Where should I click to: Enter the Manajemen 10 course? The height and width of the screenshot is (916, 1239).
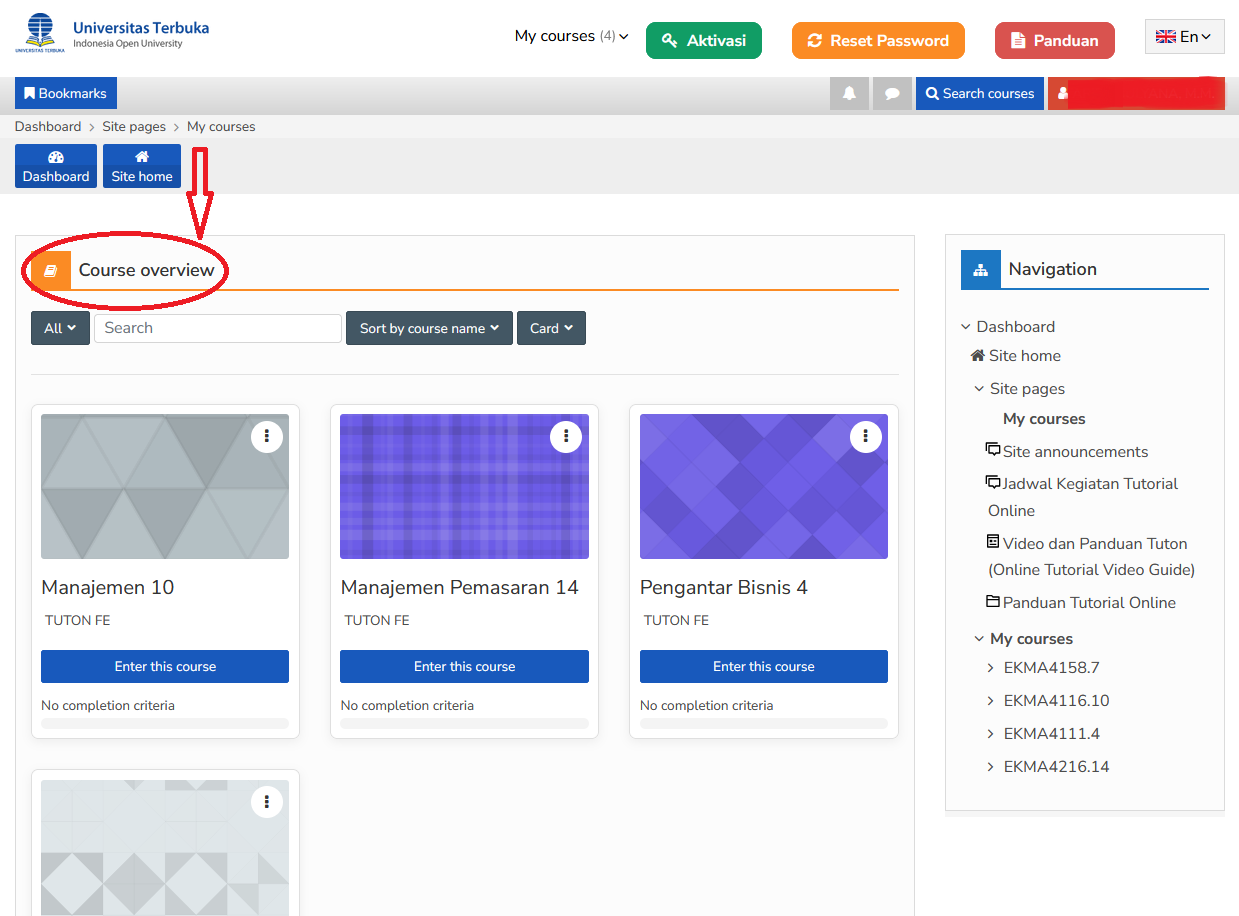[164, 666]
